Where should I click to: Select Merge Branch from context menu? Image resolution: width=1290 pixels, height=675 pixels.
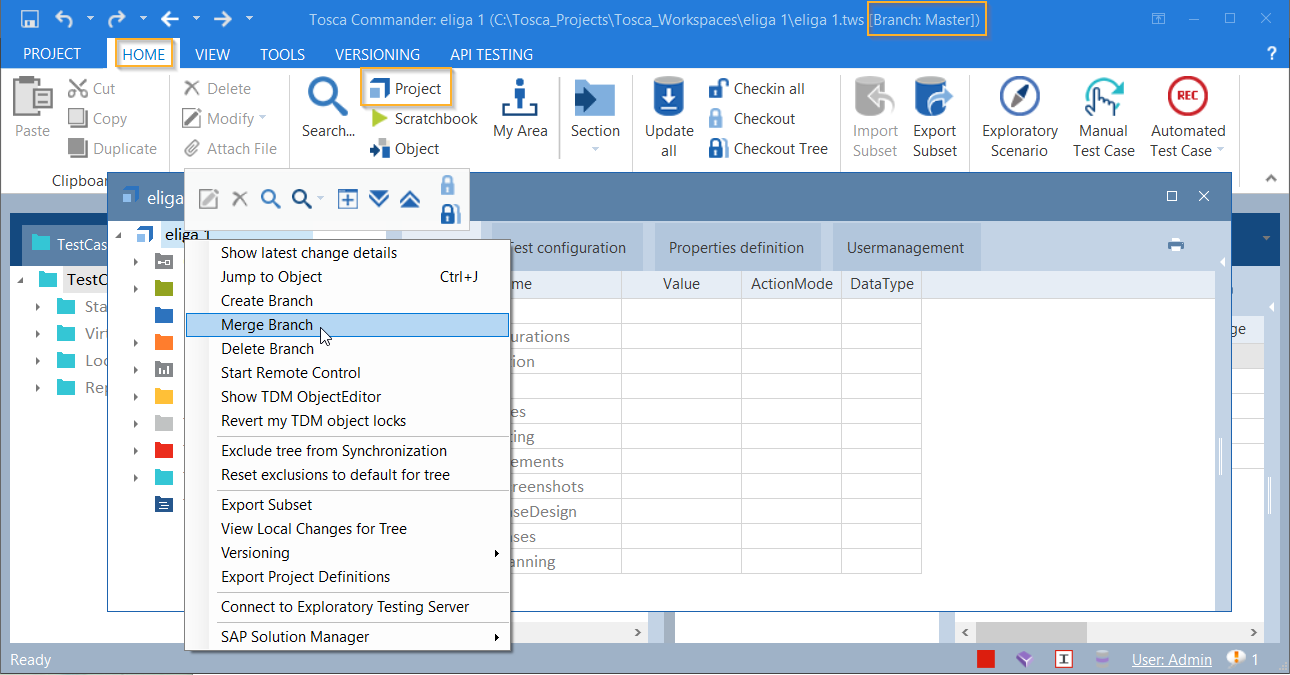coord(267,325)
